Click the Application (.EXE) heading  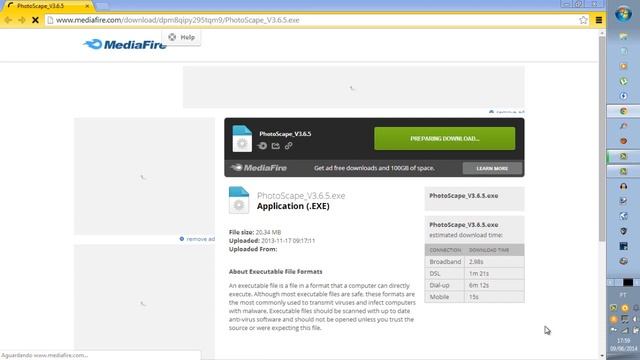coord(293,206)
